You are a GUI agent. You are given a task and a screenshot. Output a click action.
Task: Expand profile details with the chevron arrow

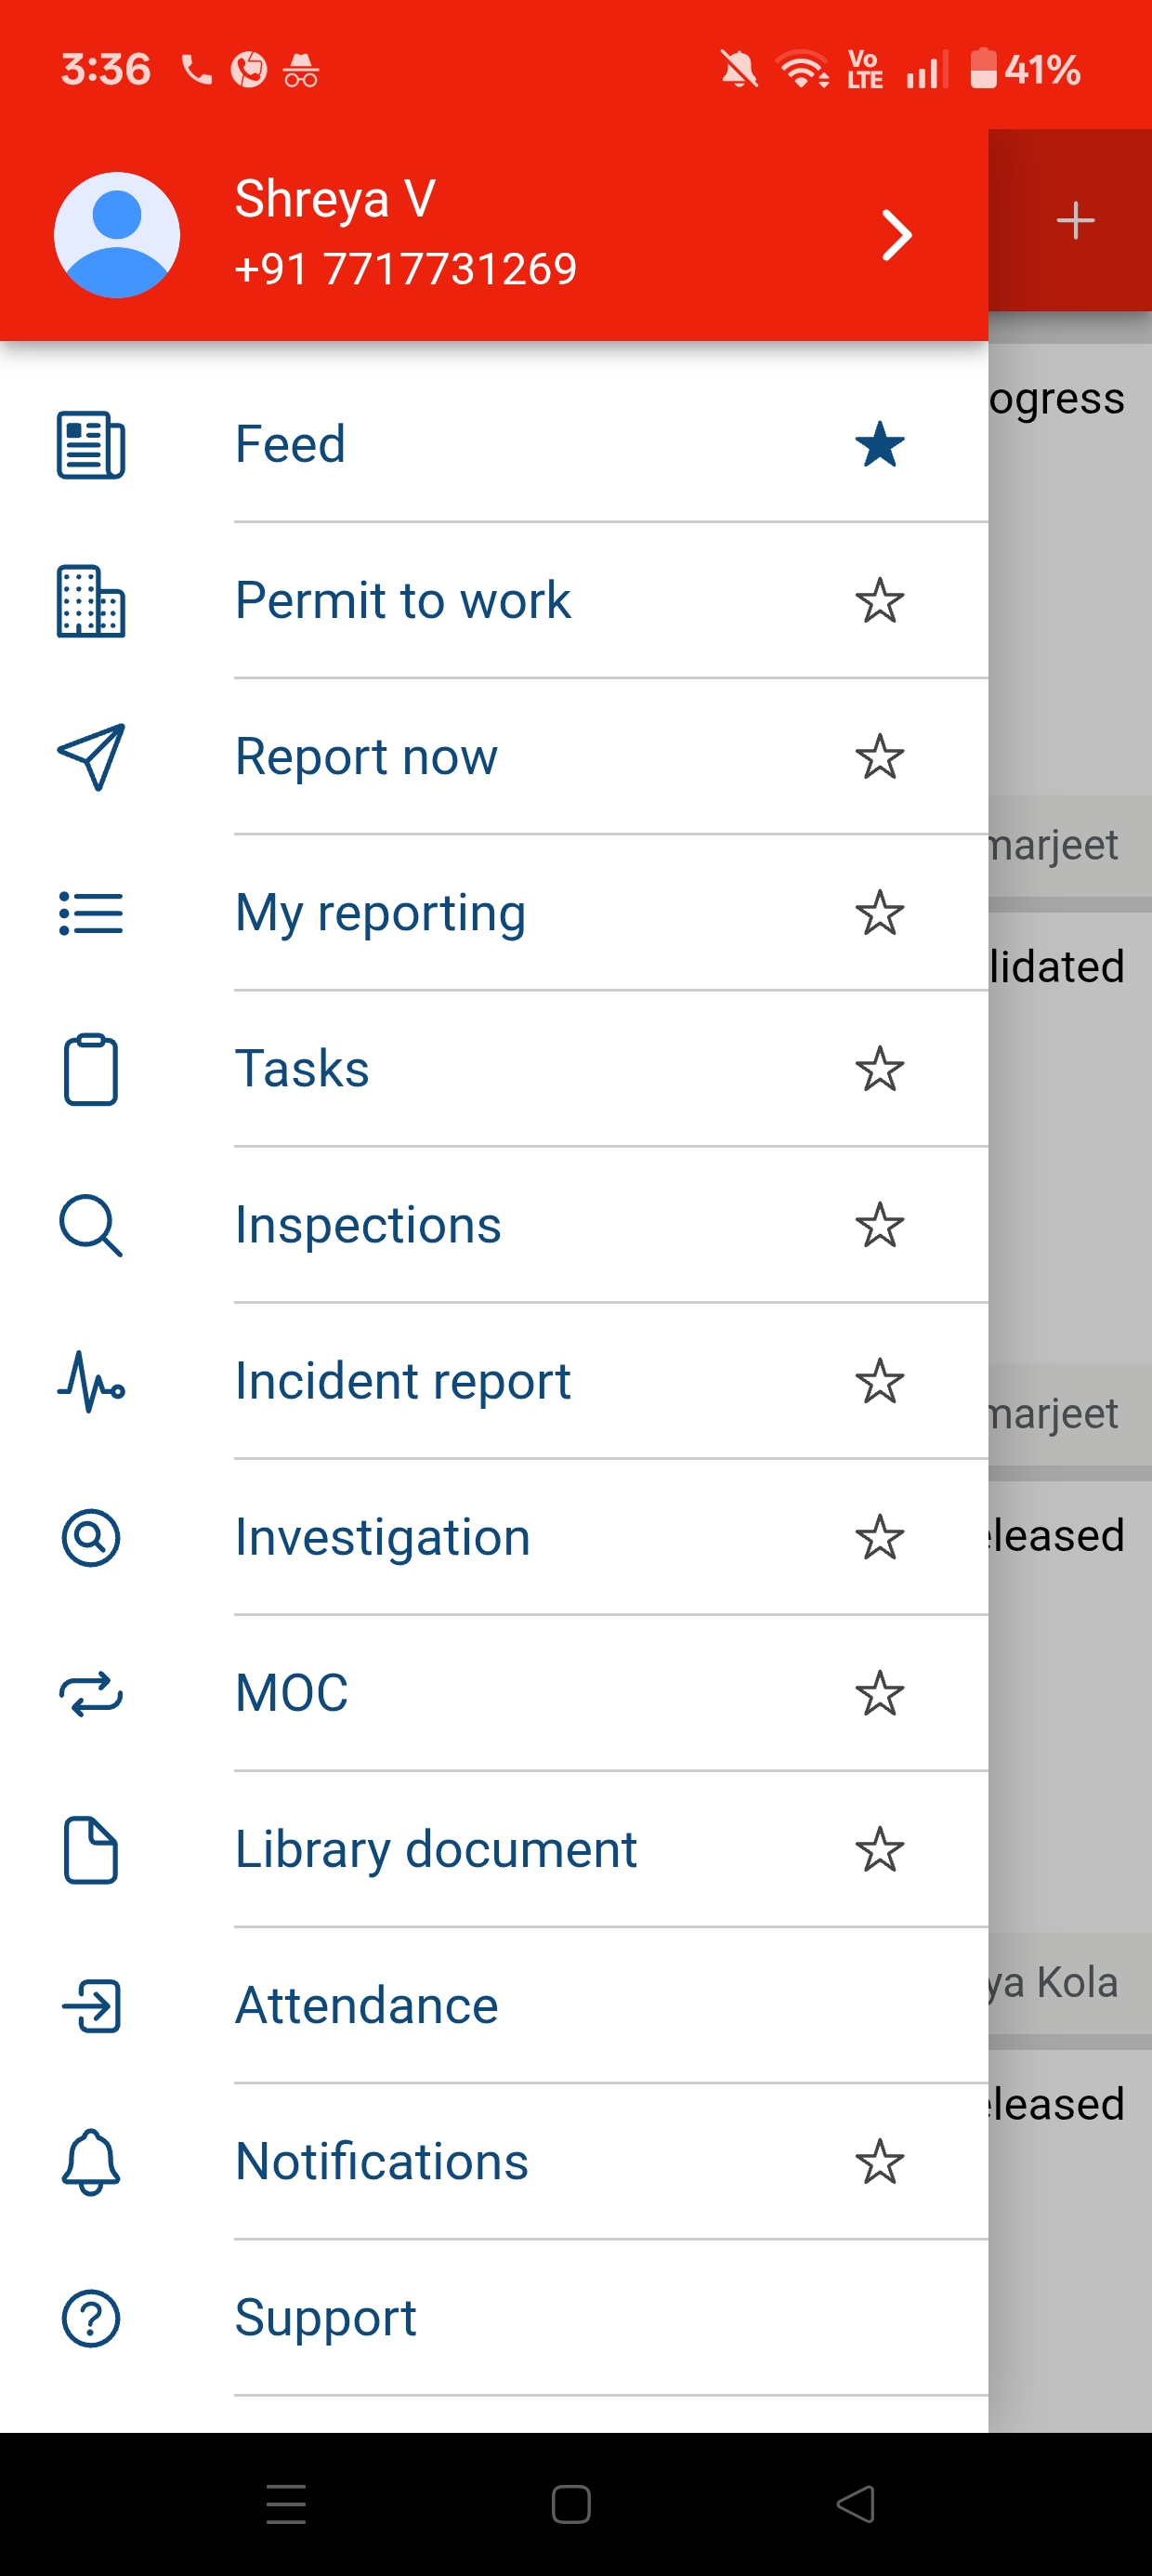pyautogui.click(x=896, y=236)
